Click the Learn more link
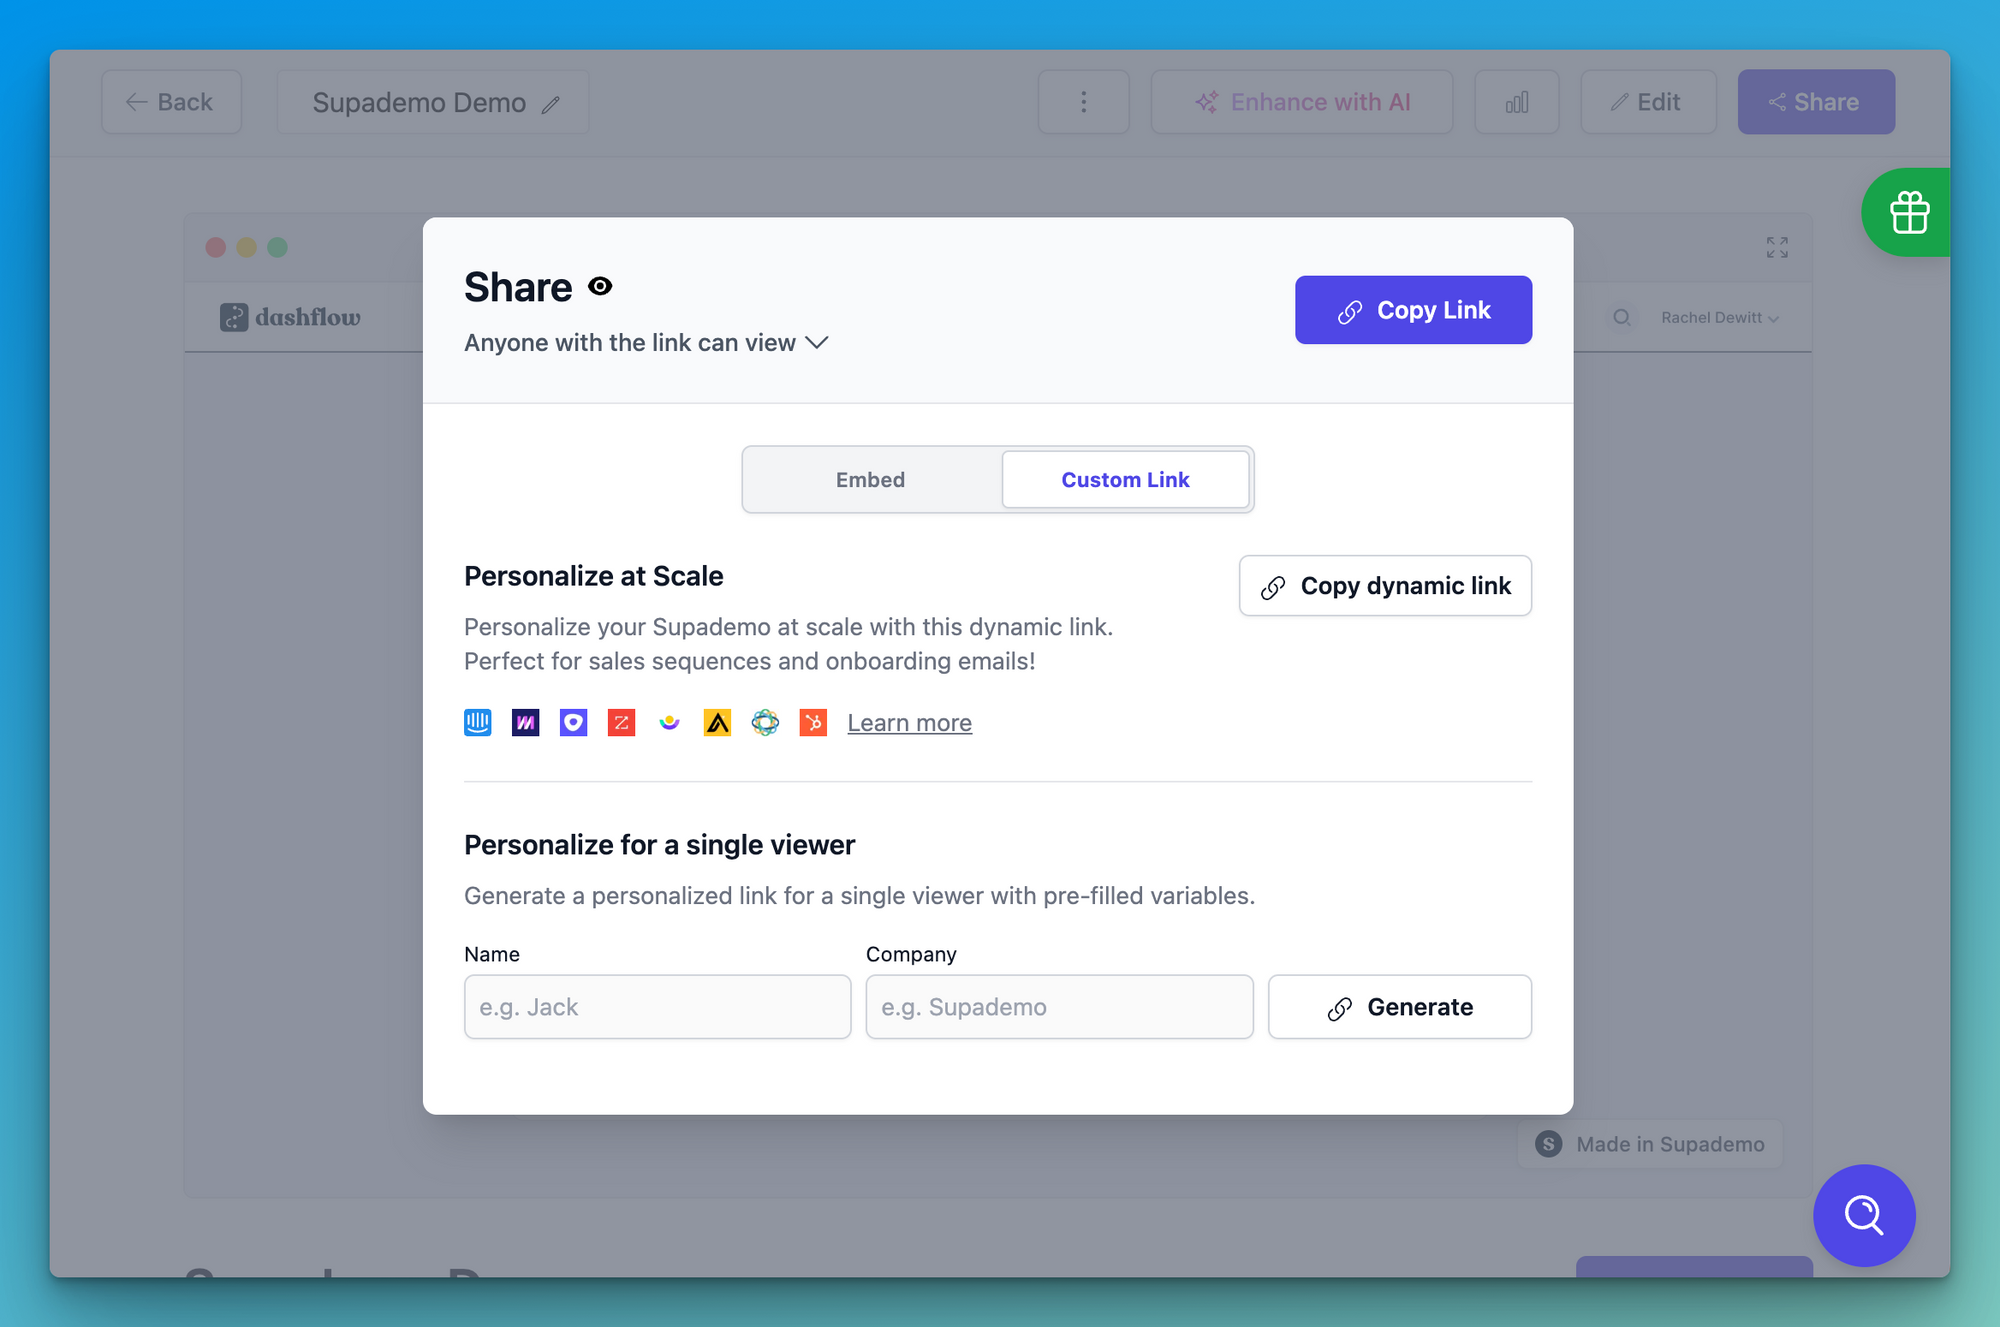The width and height of the screenshot is (2000, 1327). (907, 721)
